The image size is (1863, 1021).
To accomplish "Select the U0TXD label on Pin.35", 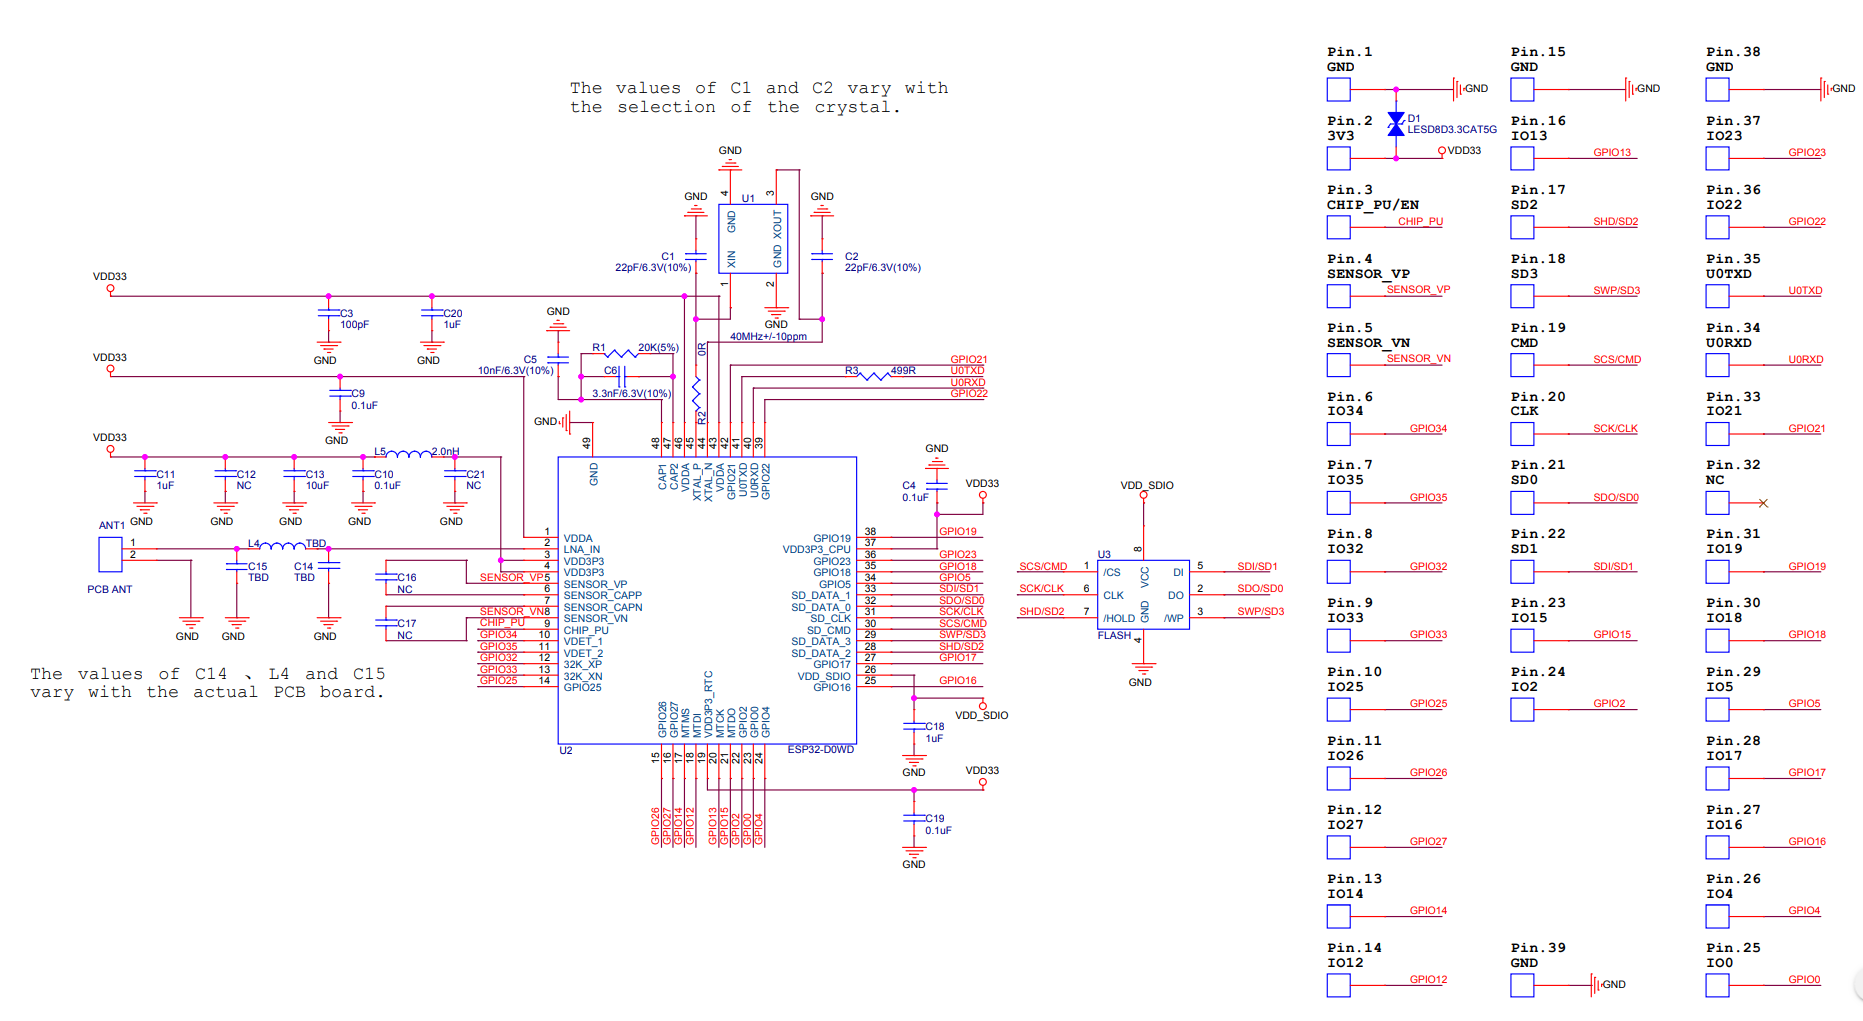I will 1805,291.
